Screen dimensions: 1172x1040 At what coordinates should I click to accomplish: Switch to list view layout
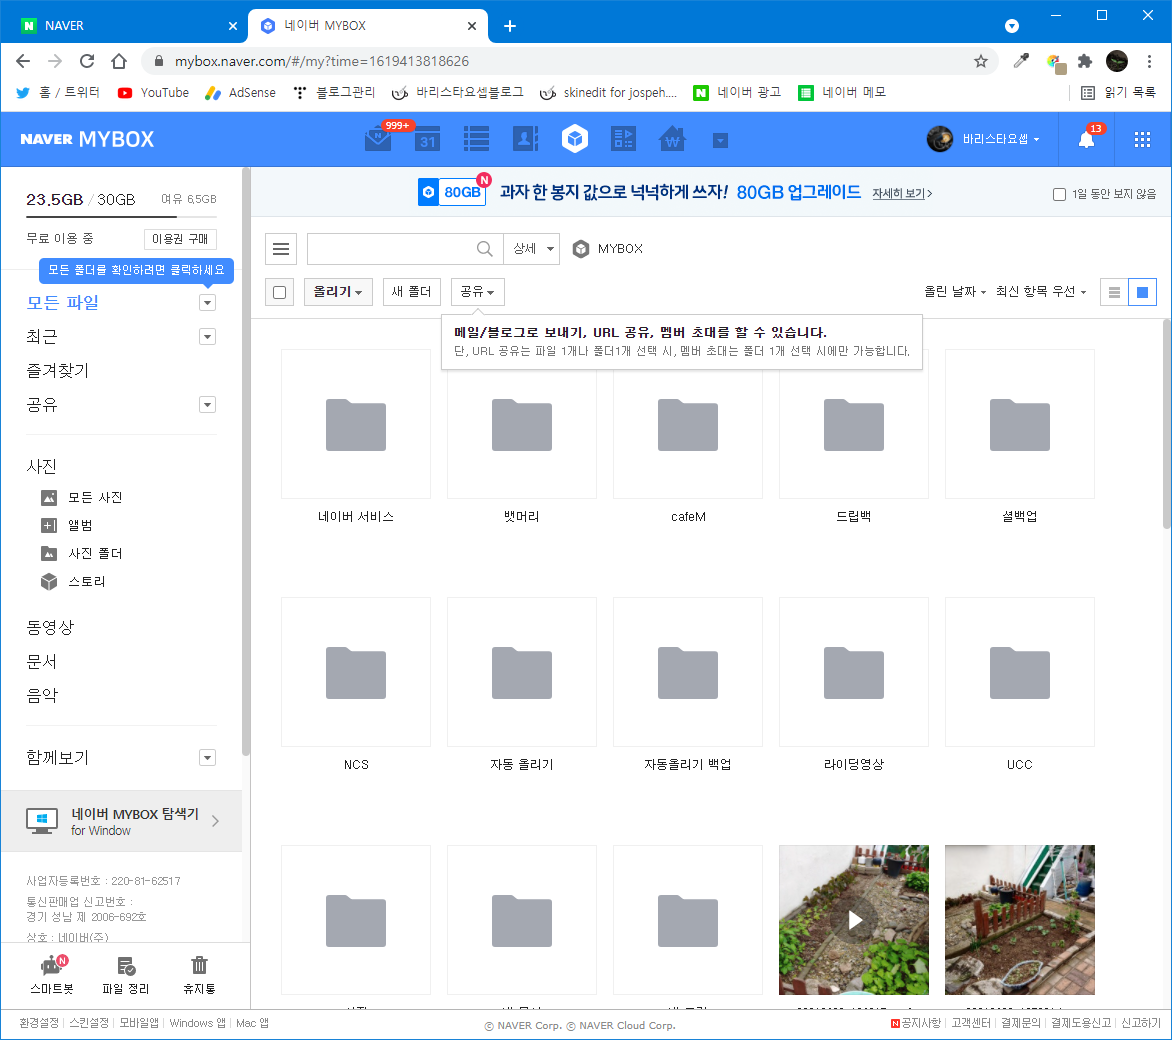click(x=1114, y=292)
